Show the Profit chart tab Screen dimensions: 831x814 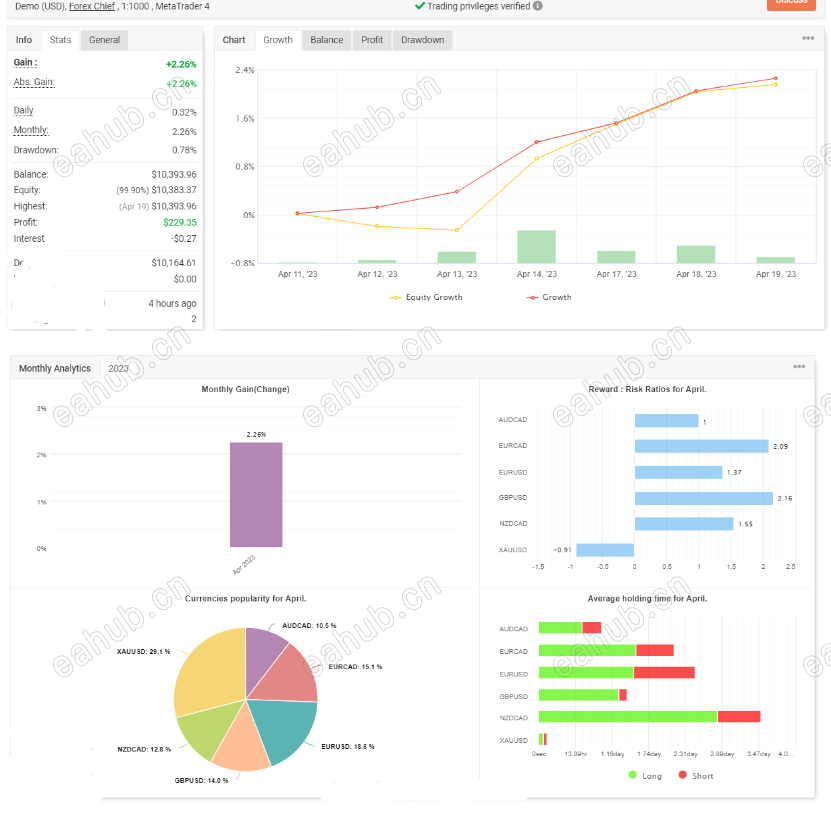coord(372,40)
